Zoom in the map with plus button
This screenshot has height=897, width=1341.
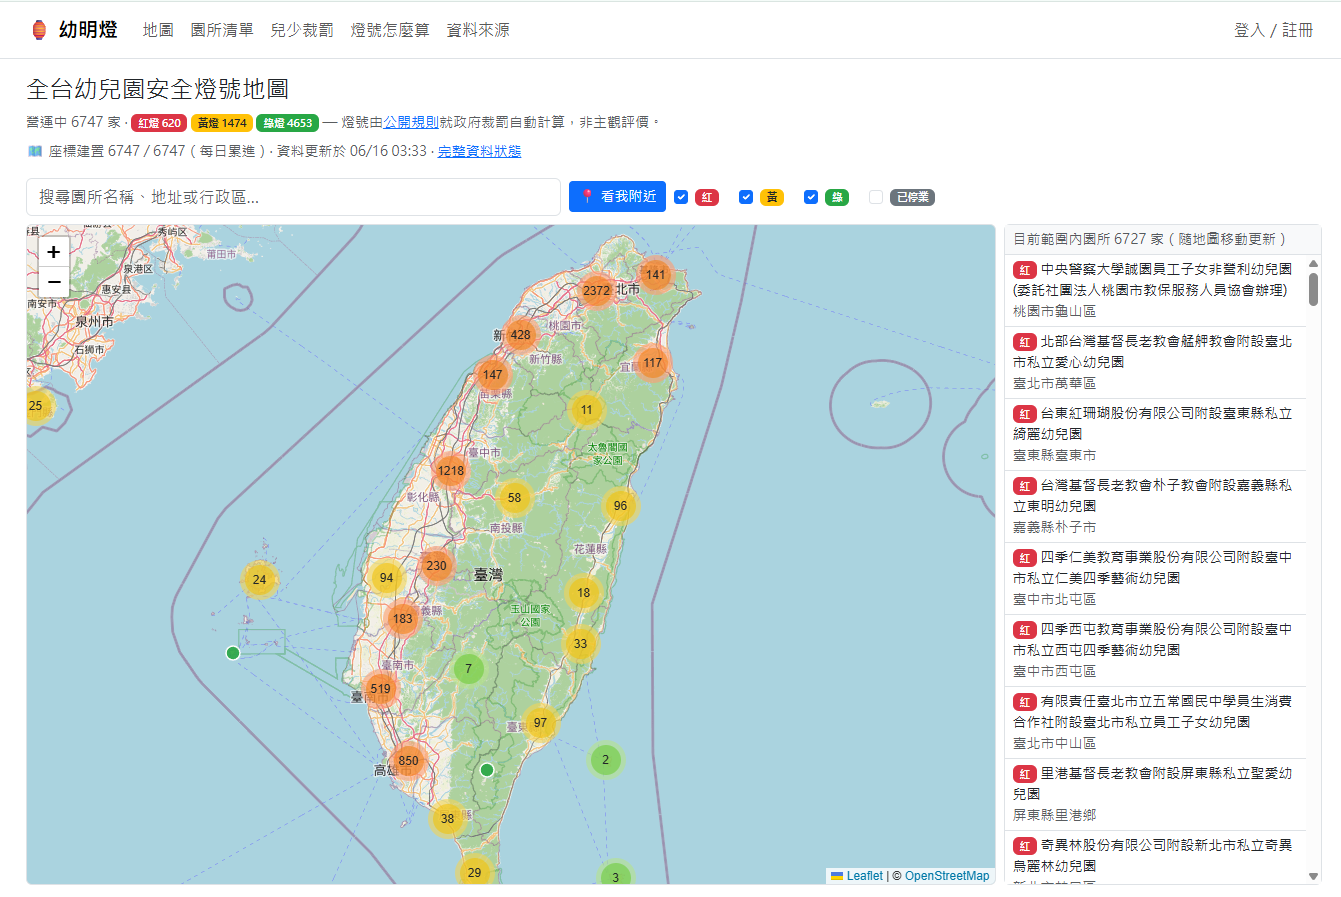point(54,252)
